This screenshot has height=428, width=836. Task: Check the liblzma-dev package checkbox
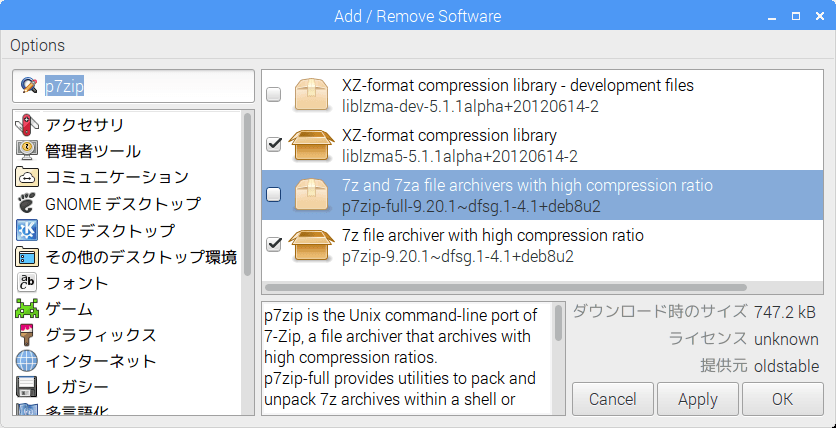pyautogui.click(x=274, y=95)
